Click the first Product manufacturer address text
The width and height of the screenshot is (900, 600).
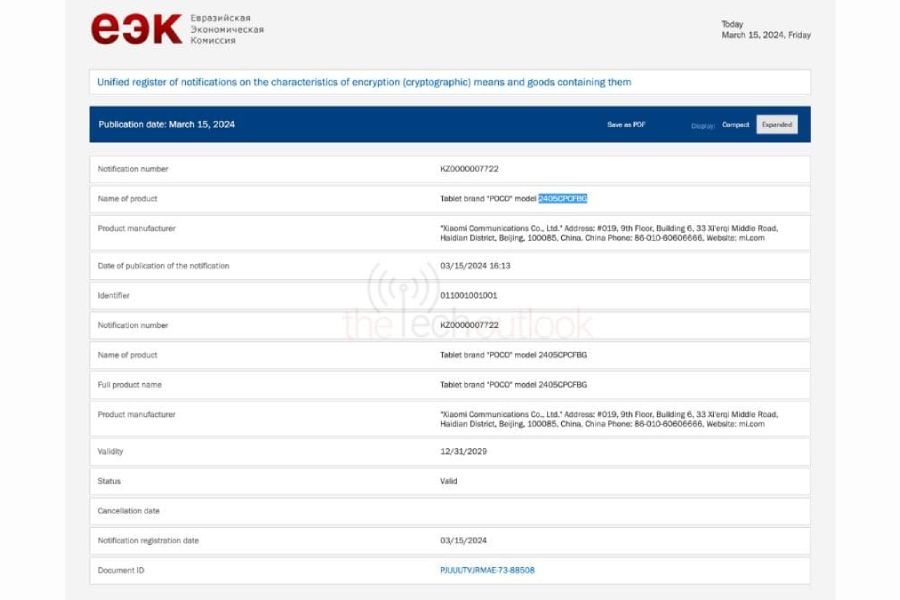coord(608,233)
